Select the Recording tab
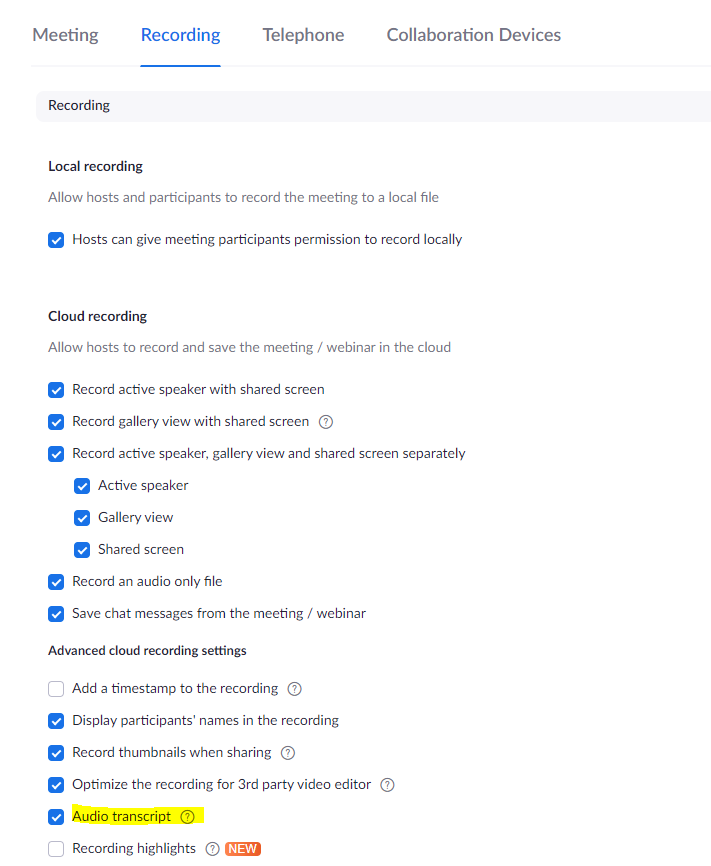 click(180, 35)
